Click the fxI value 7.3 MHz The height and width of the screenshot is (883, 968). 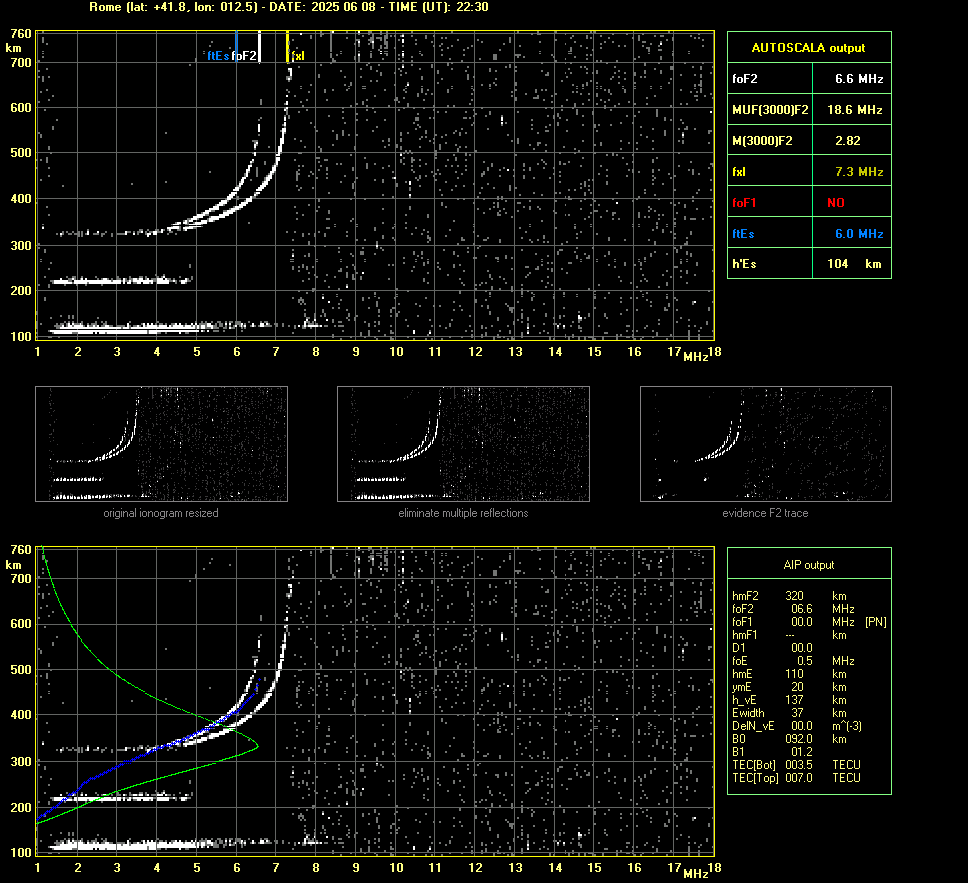859,171
